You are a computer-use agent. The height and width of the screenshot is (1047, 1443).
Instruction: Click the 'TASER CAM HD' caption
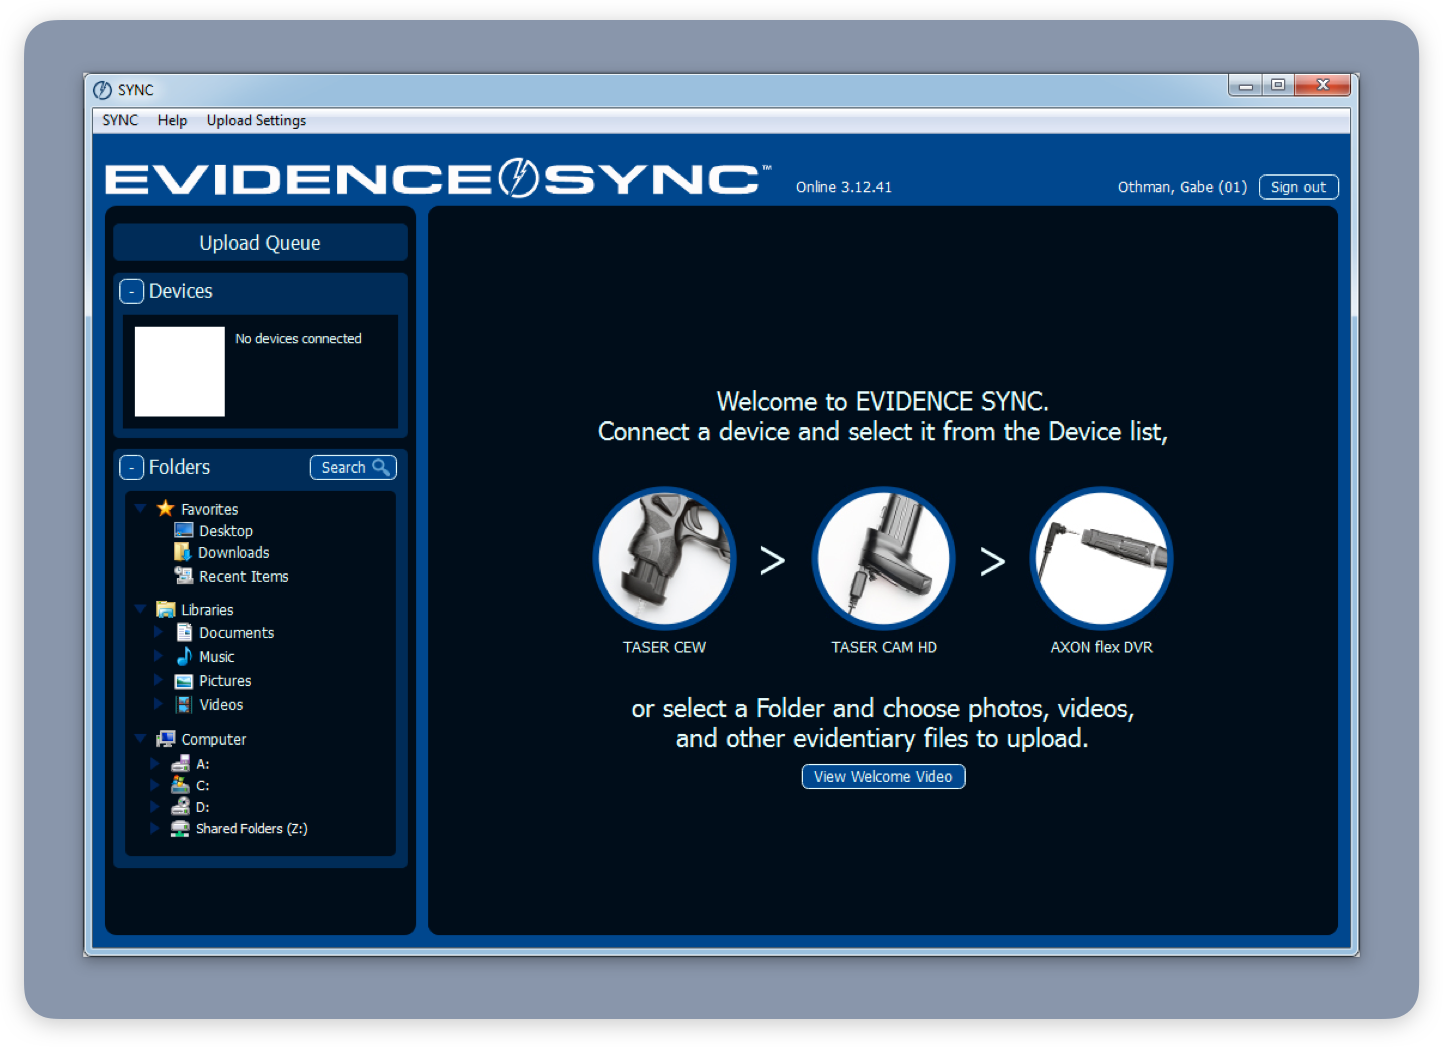click(884, 648)
